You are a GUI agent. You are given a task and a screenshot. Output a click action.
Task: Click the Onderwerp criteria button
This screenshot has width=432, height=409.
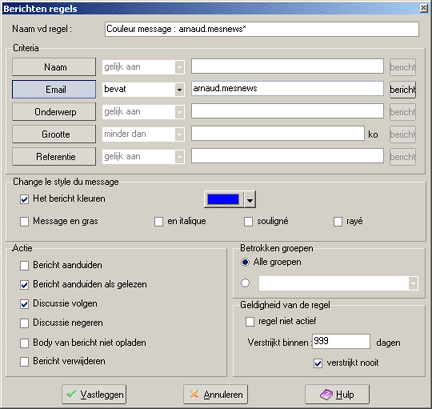click(54, 112)
